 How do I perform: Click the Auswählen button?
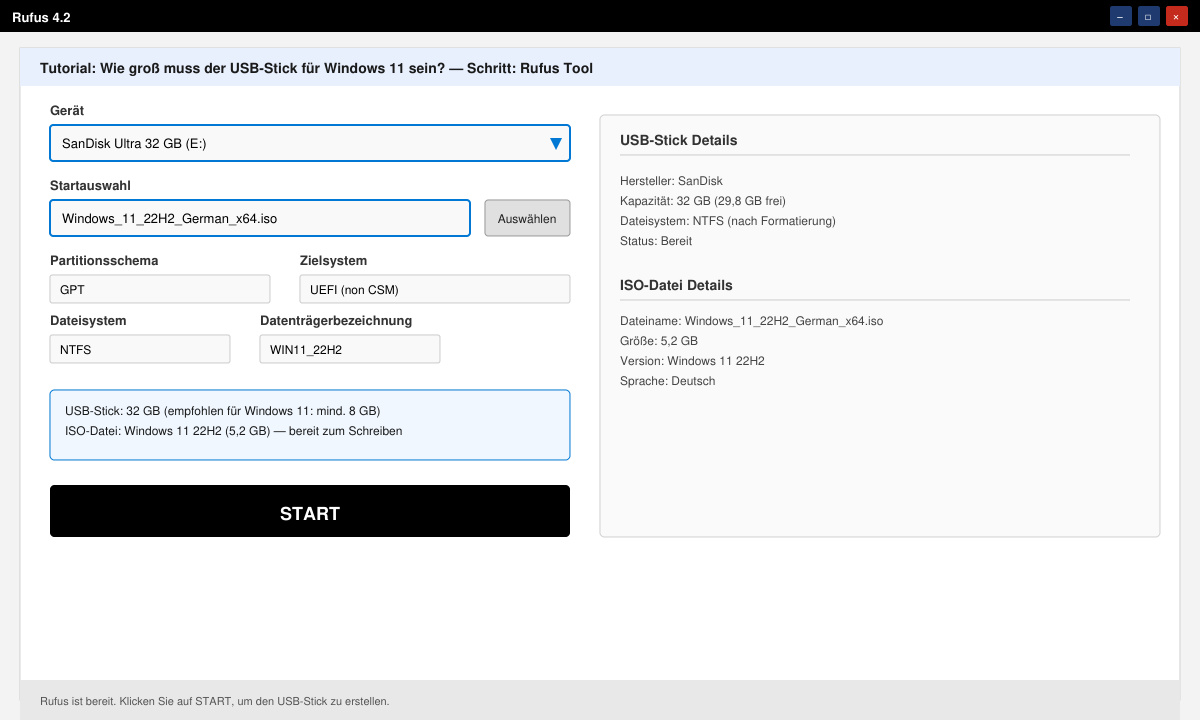point(527,218)
